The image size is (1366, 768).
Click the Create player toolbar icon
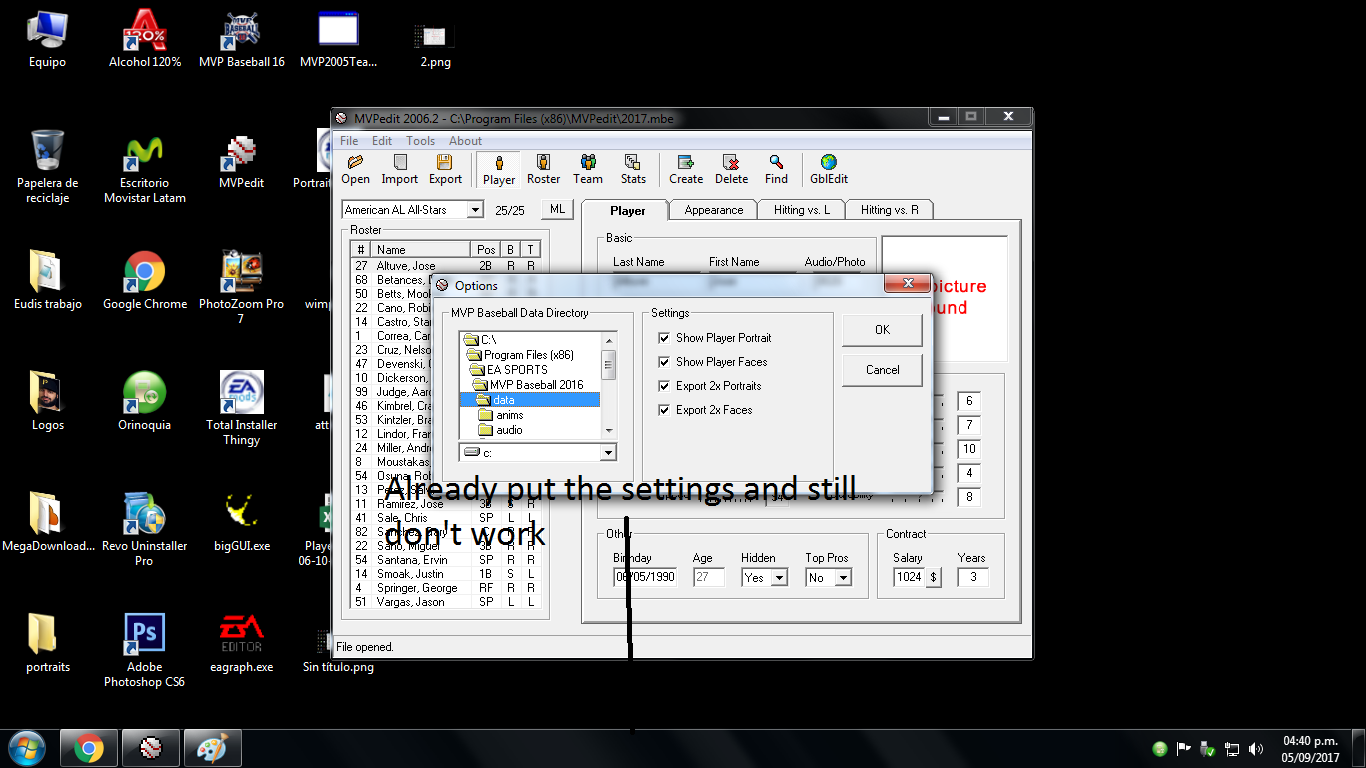[686, 169]
